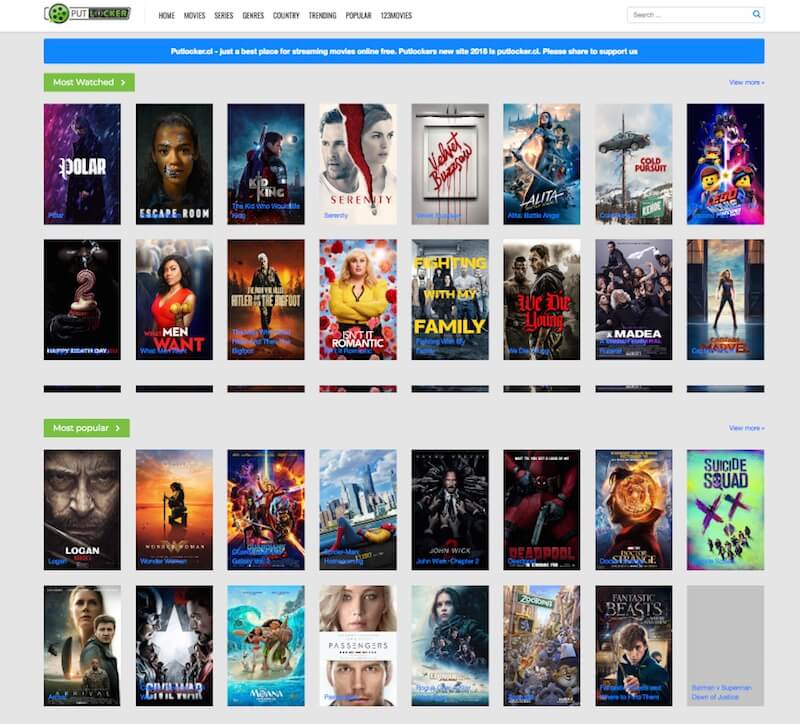Go to the Popular page
Image resolution: width=800 pixels, height=724 pixels.
point(358,15)
